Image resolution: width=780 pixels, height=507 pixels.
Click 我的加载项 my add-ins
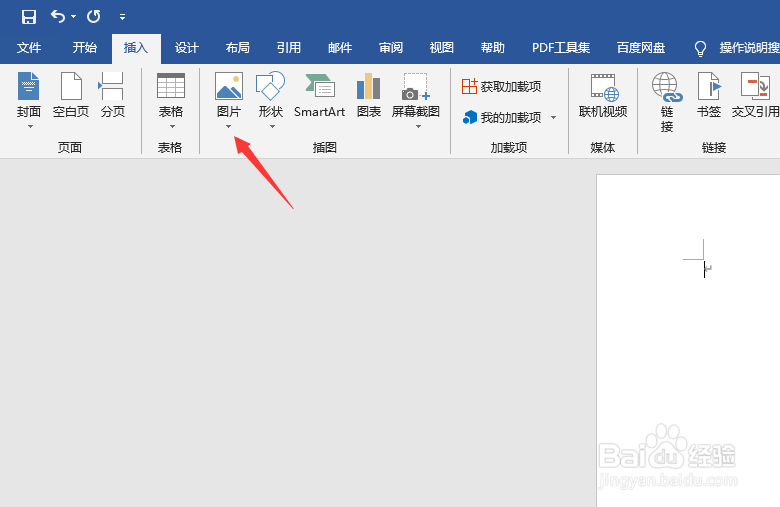(x=501, y=117)
